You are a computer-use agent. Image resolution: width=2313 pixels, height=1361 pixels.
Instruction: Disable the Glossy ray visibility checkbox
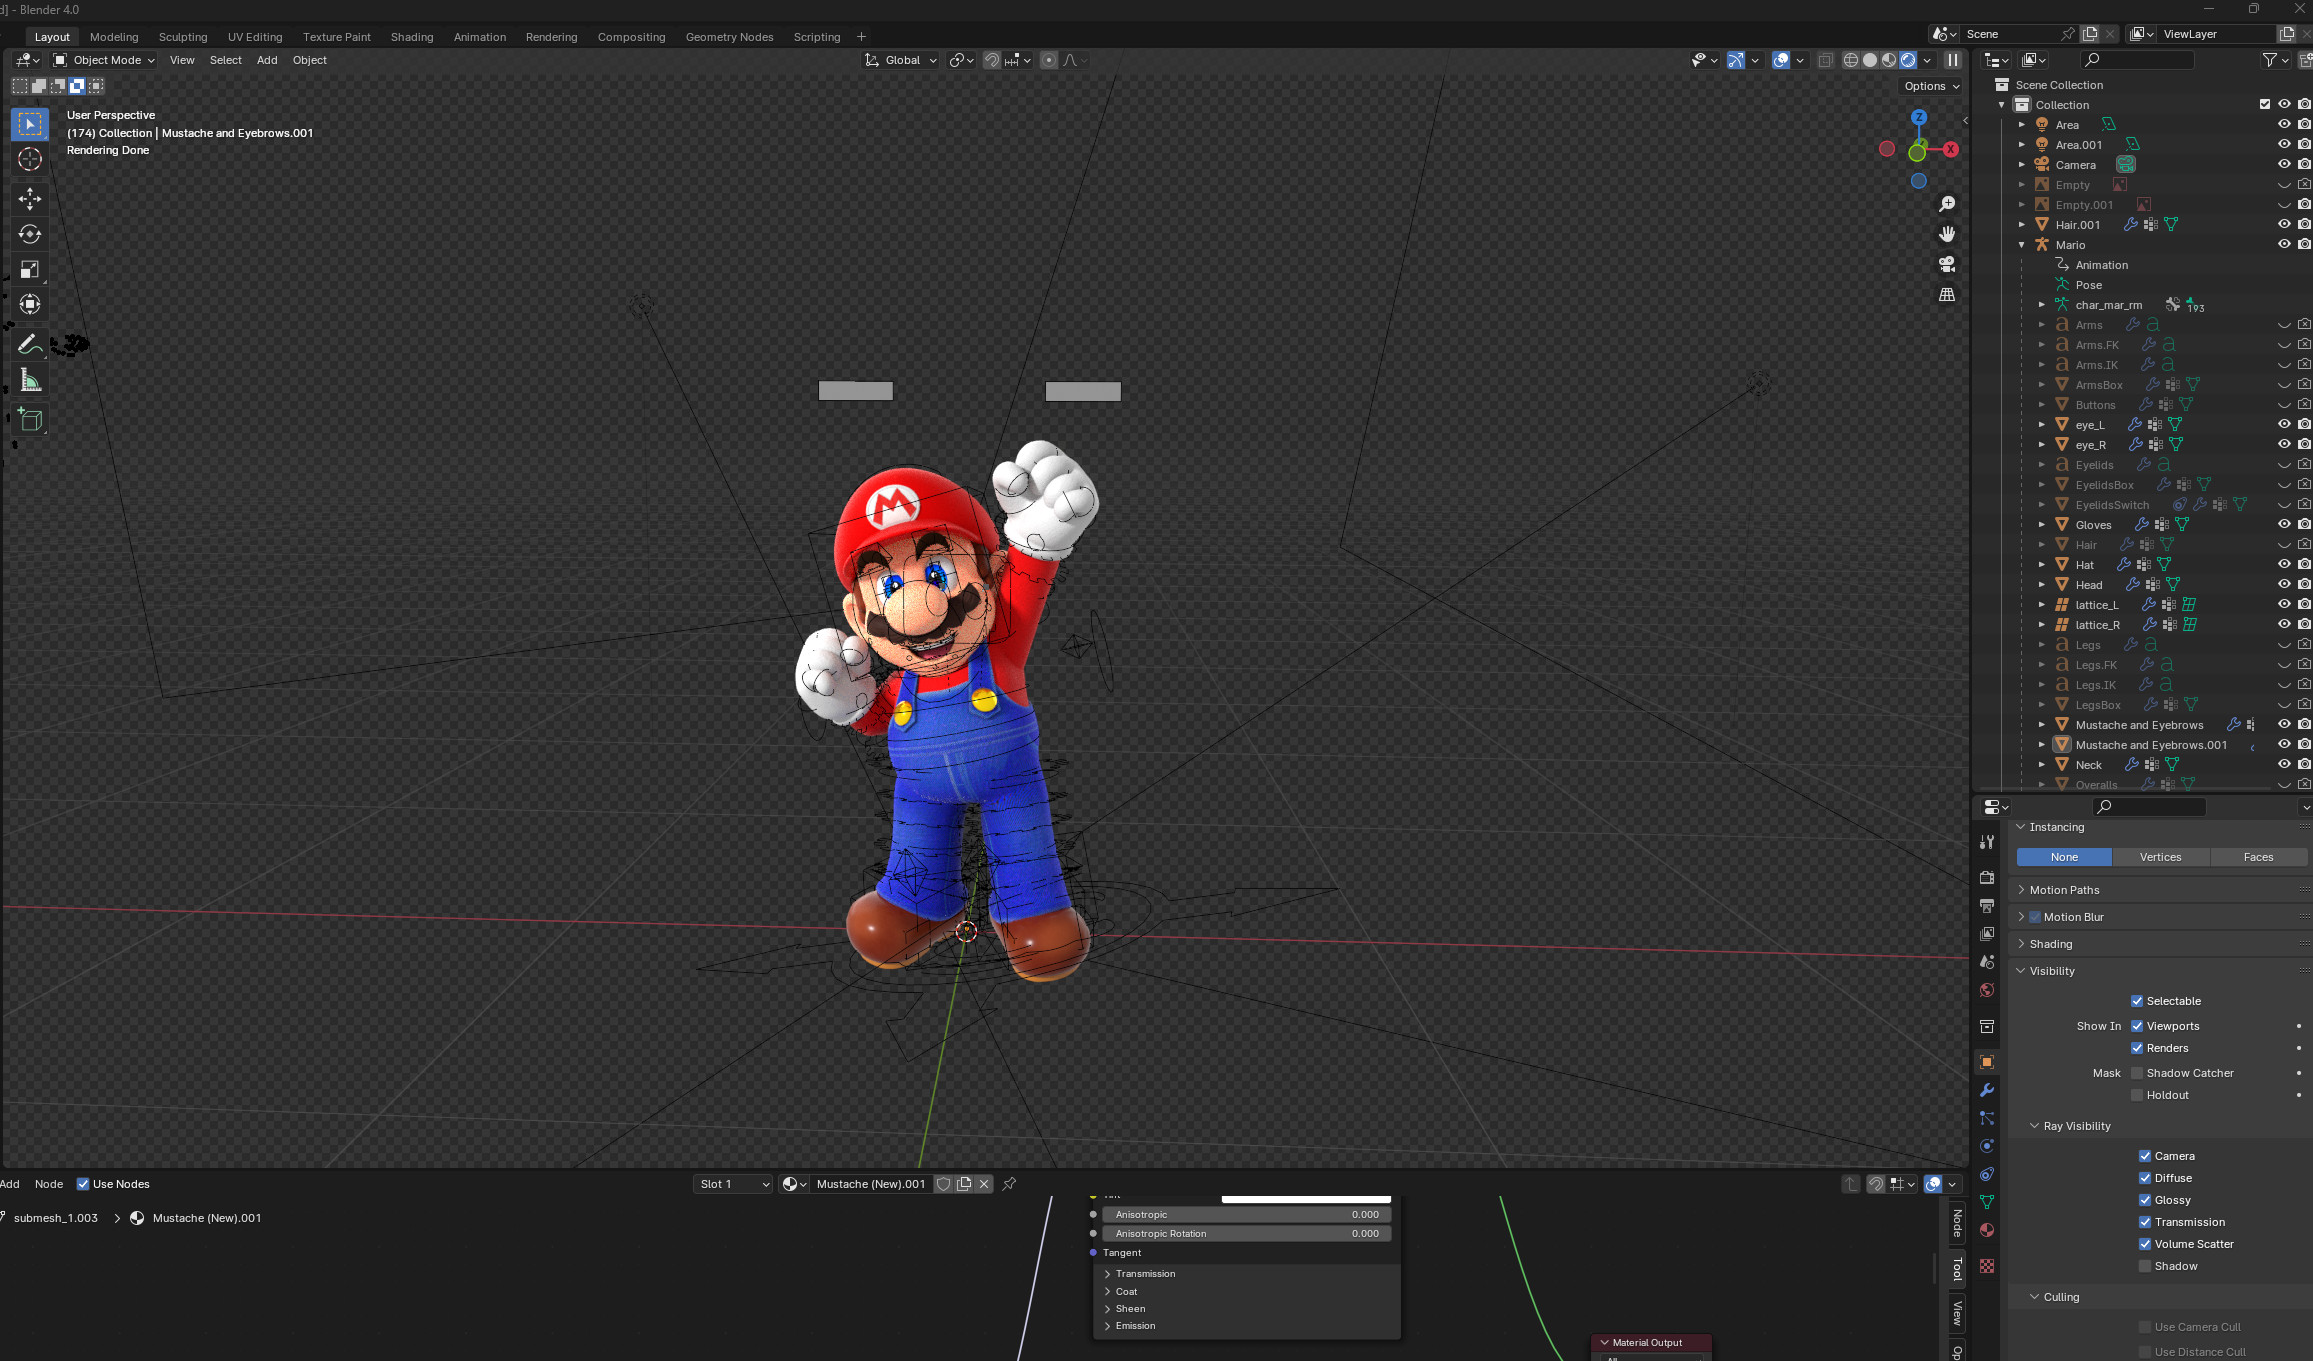tap(2145, 1200)
